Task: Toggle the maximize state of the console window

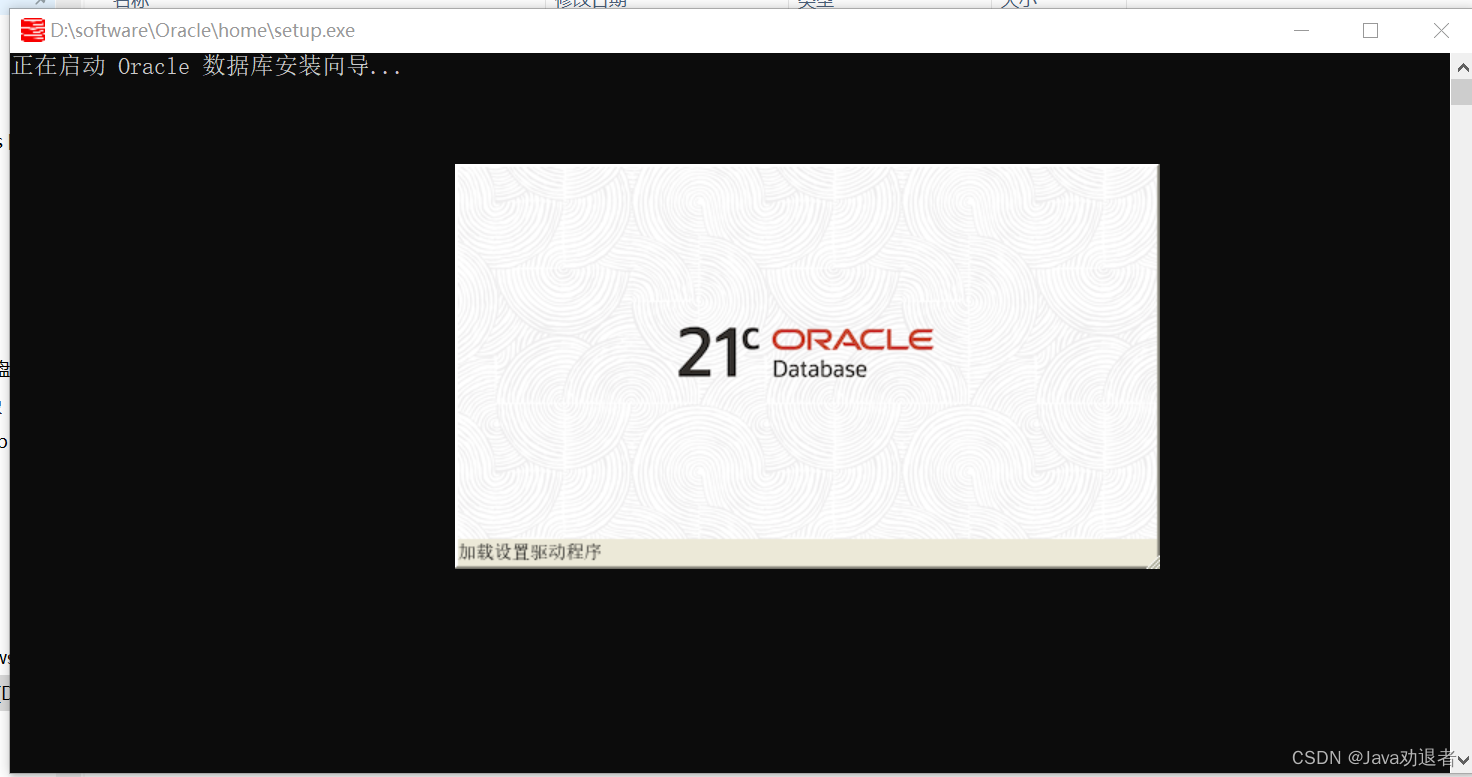Action: 1370,30
